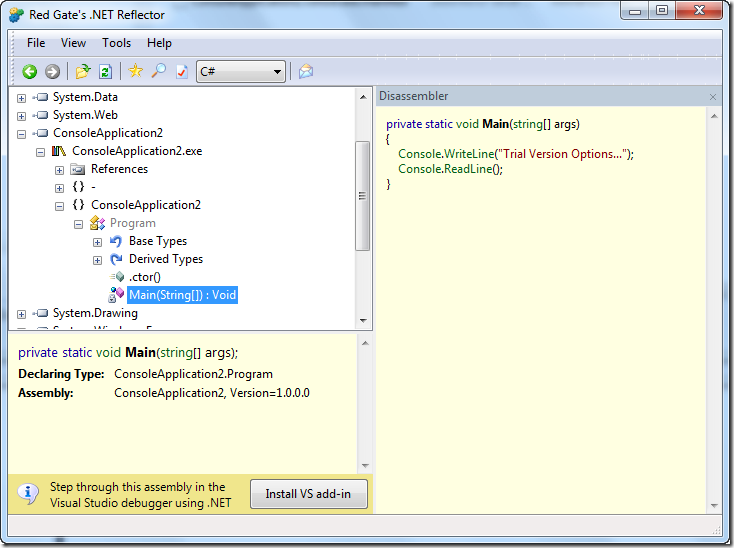Open the C# language dropdown
Screen dimensions: 734x548
(241, 72)
